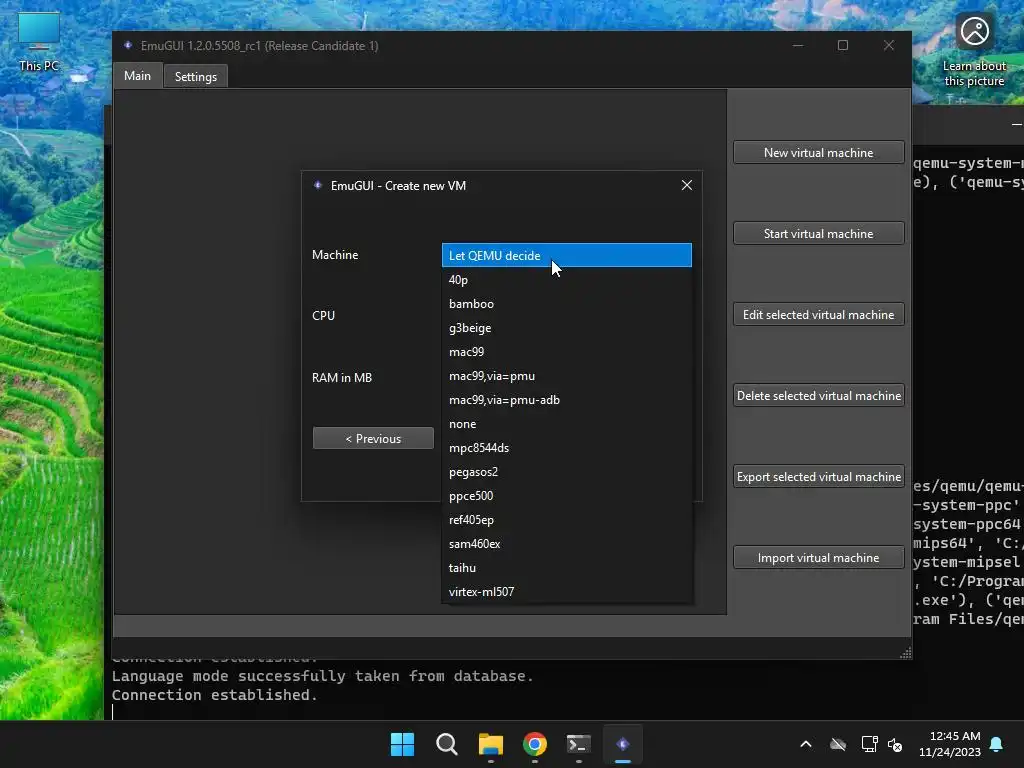Choose mac99 in the dropdown list

566,352
